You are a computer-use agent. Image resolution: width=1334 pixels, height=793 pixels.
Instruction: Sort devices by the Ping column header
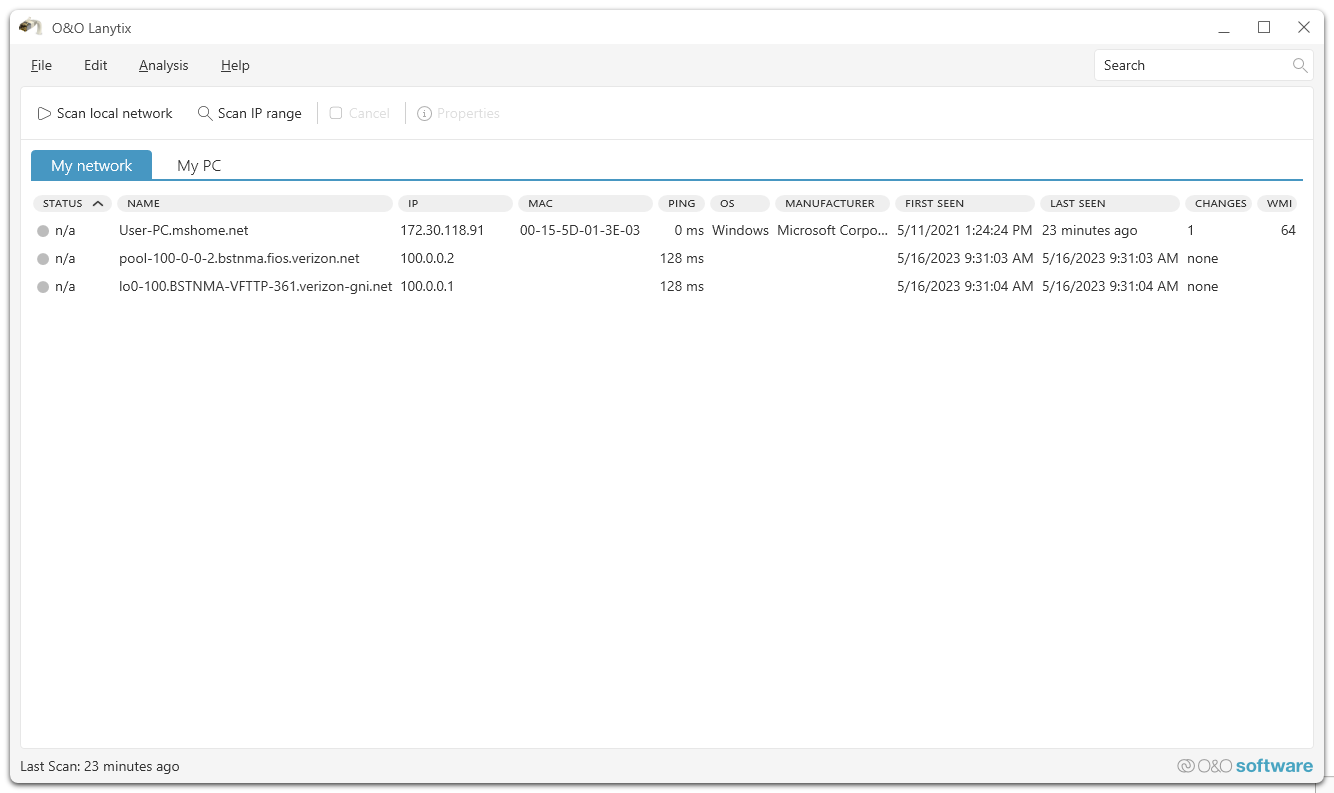click(x=681, y=204)
